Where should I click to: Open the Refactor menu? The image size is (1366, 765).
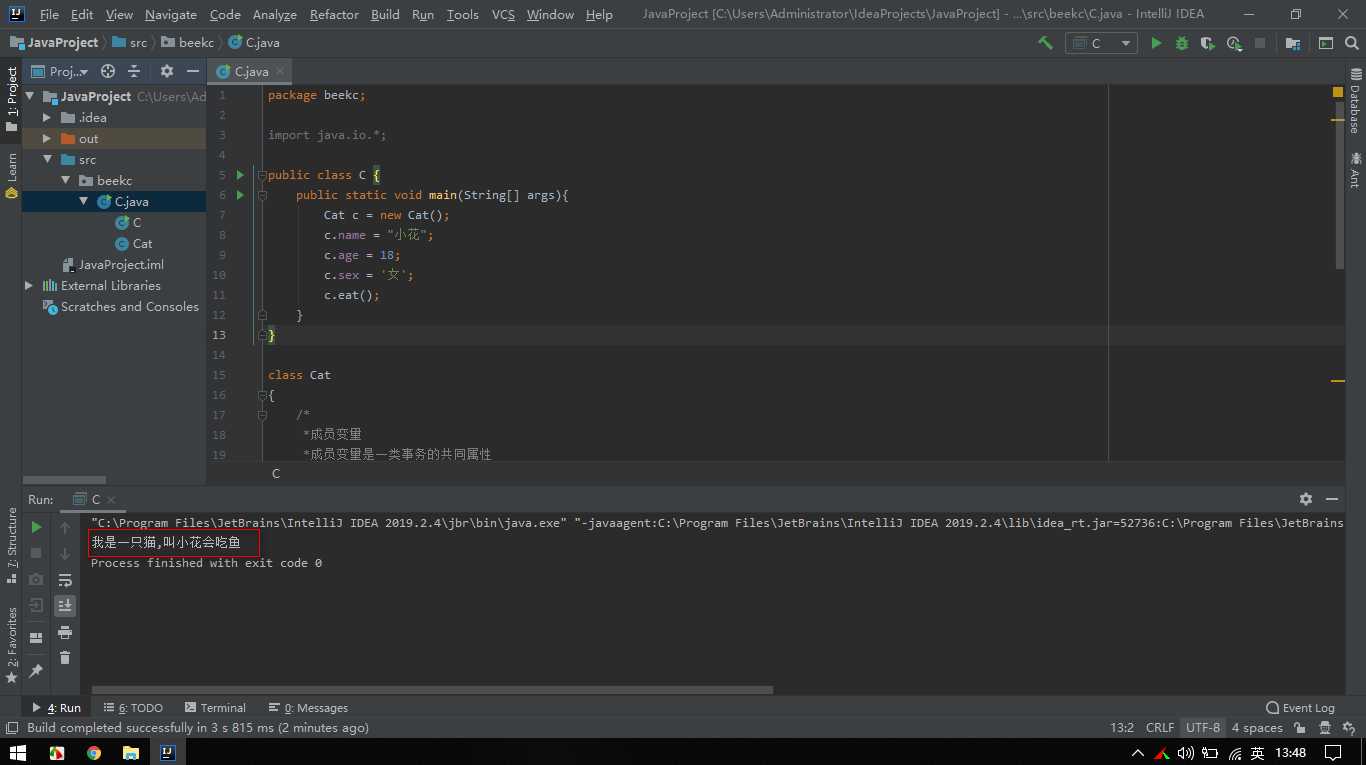coord(334,14)
